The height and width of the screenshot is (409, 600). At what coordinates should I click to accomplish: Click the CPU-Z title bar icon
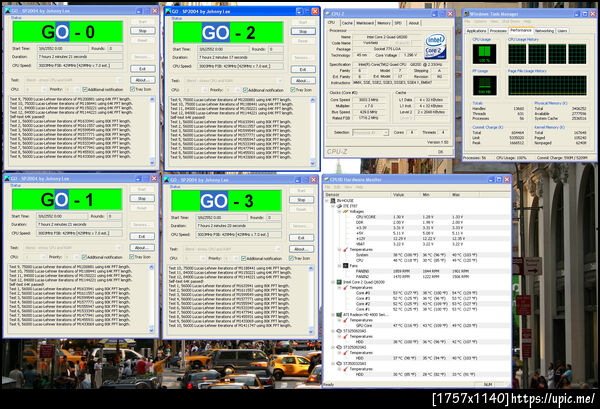(328, 14)
